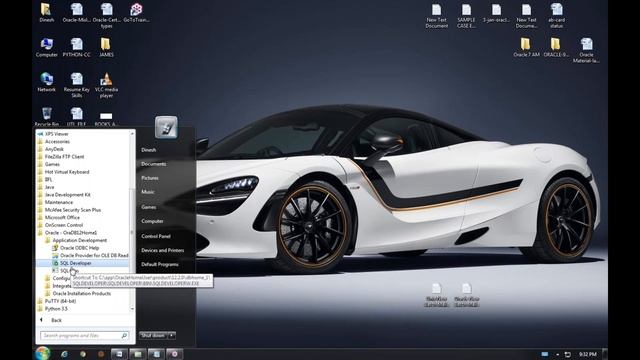The width and height of the screenshot is (640, 360).
Task: Select the Recycle Bin desktop icon
Action: click(x=47, y=117)
